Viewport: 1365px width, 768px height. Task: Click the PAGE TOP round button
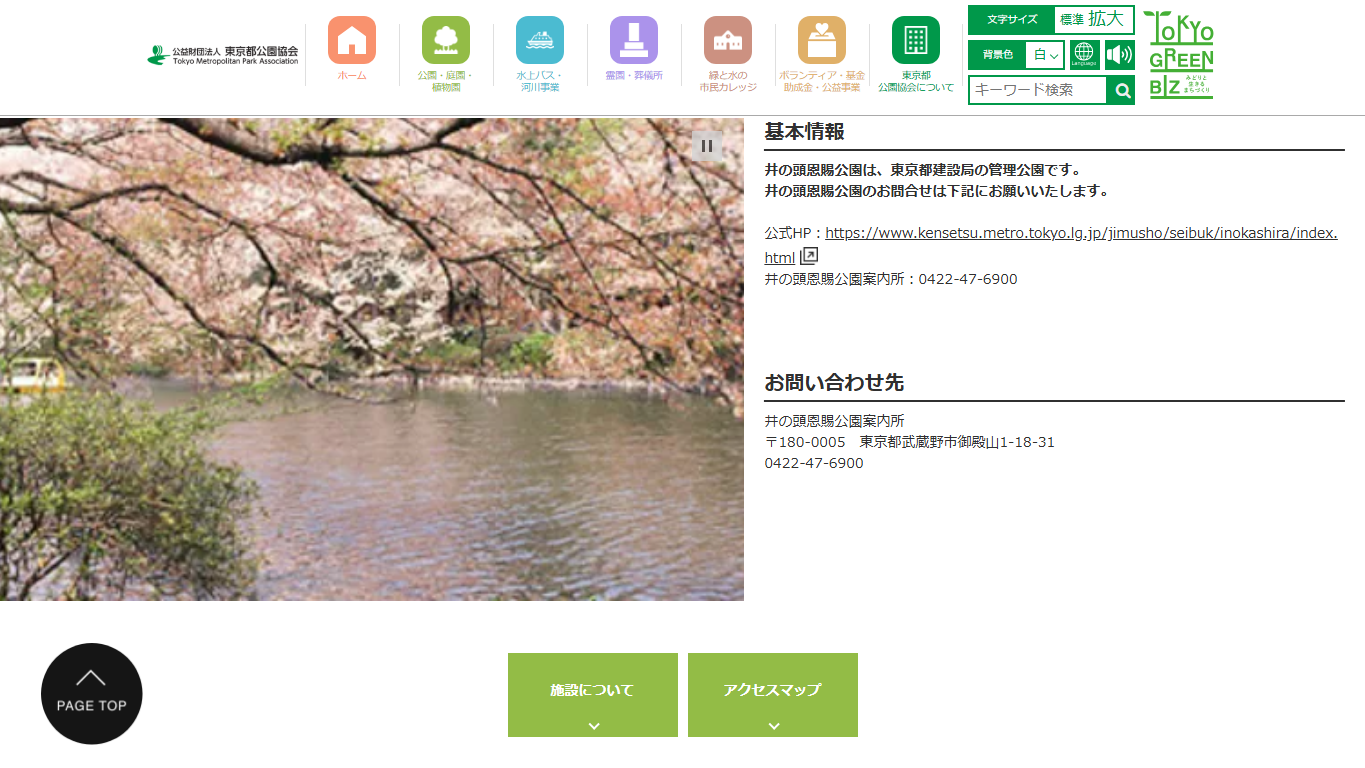coord(92,694)
